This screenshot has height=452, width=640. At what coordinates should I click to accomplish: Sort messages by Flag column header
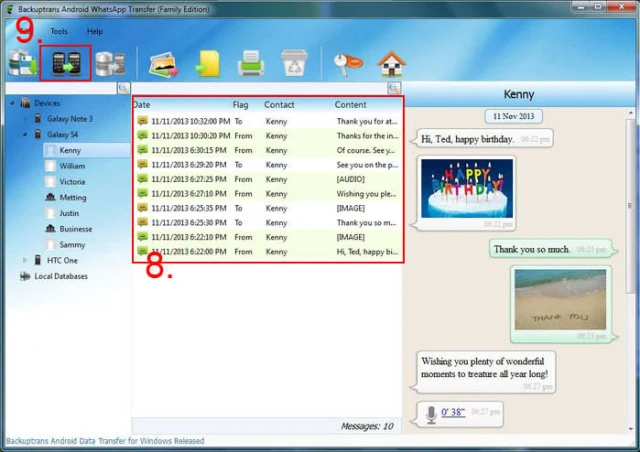click(x=240, y=105)
